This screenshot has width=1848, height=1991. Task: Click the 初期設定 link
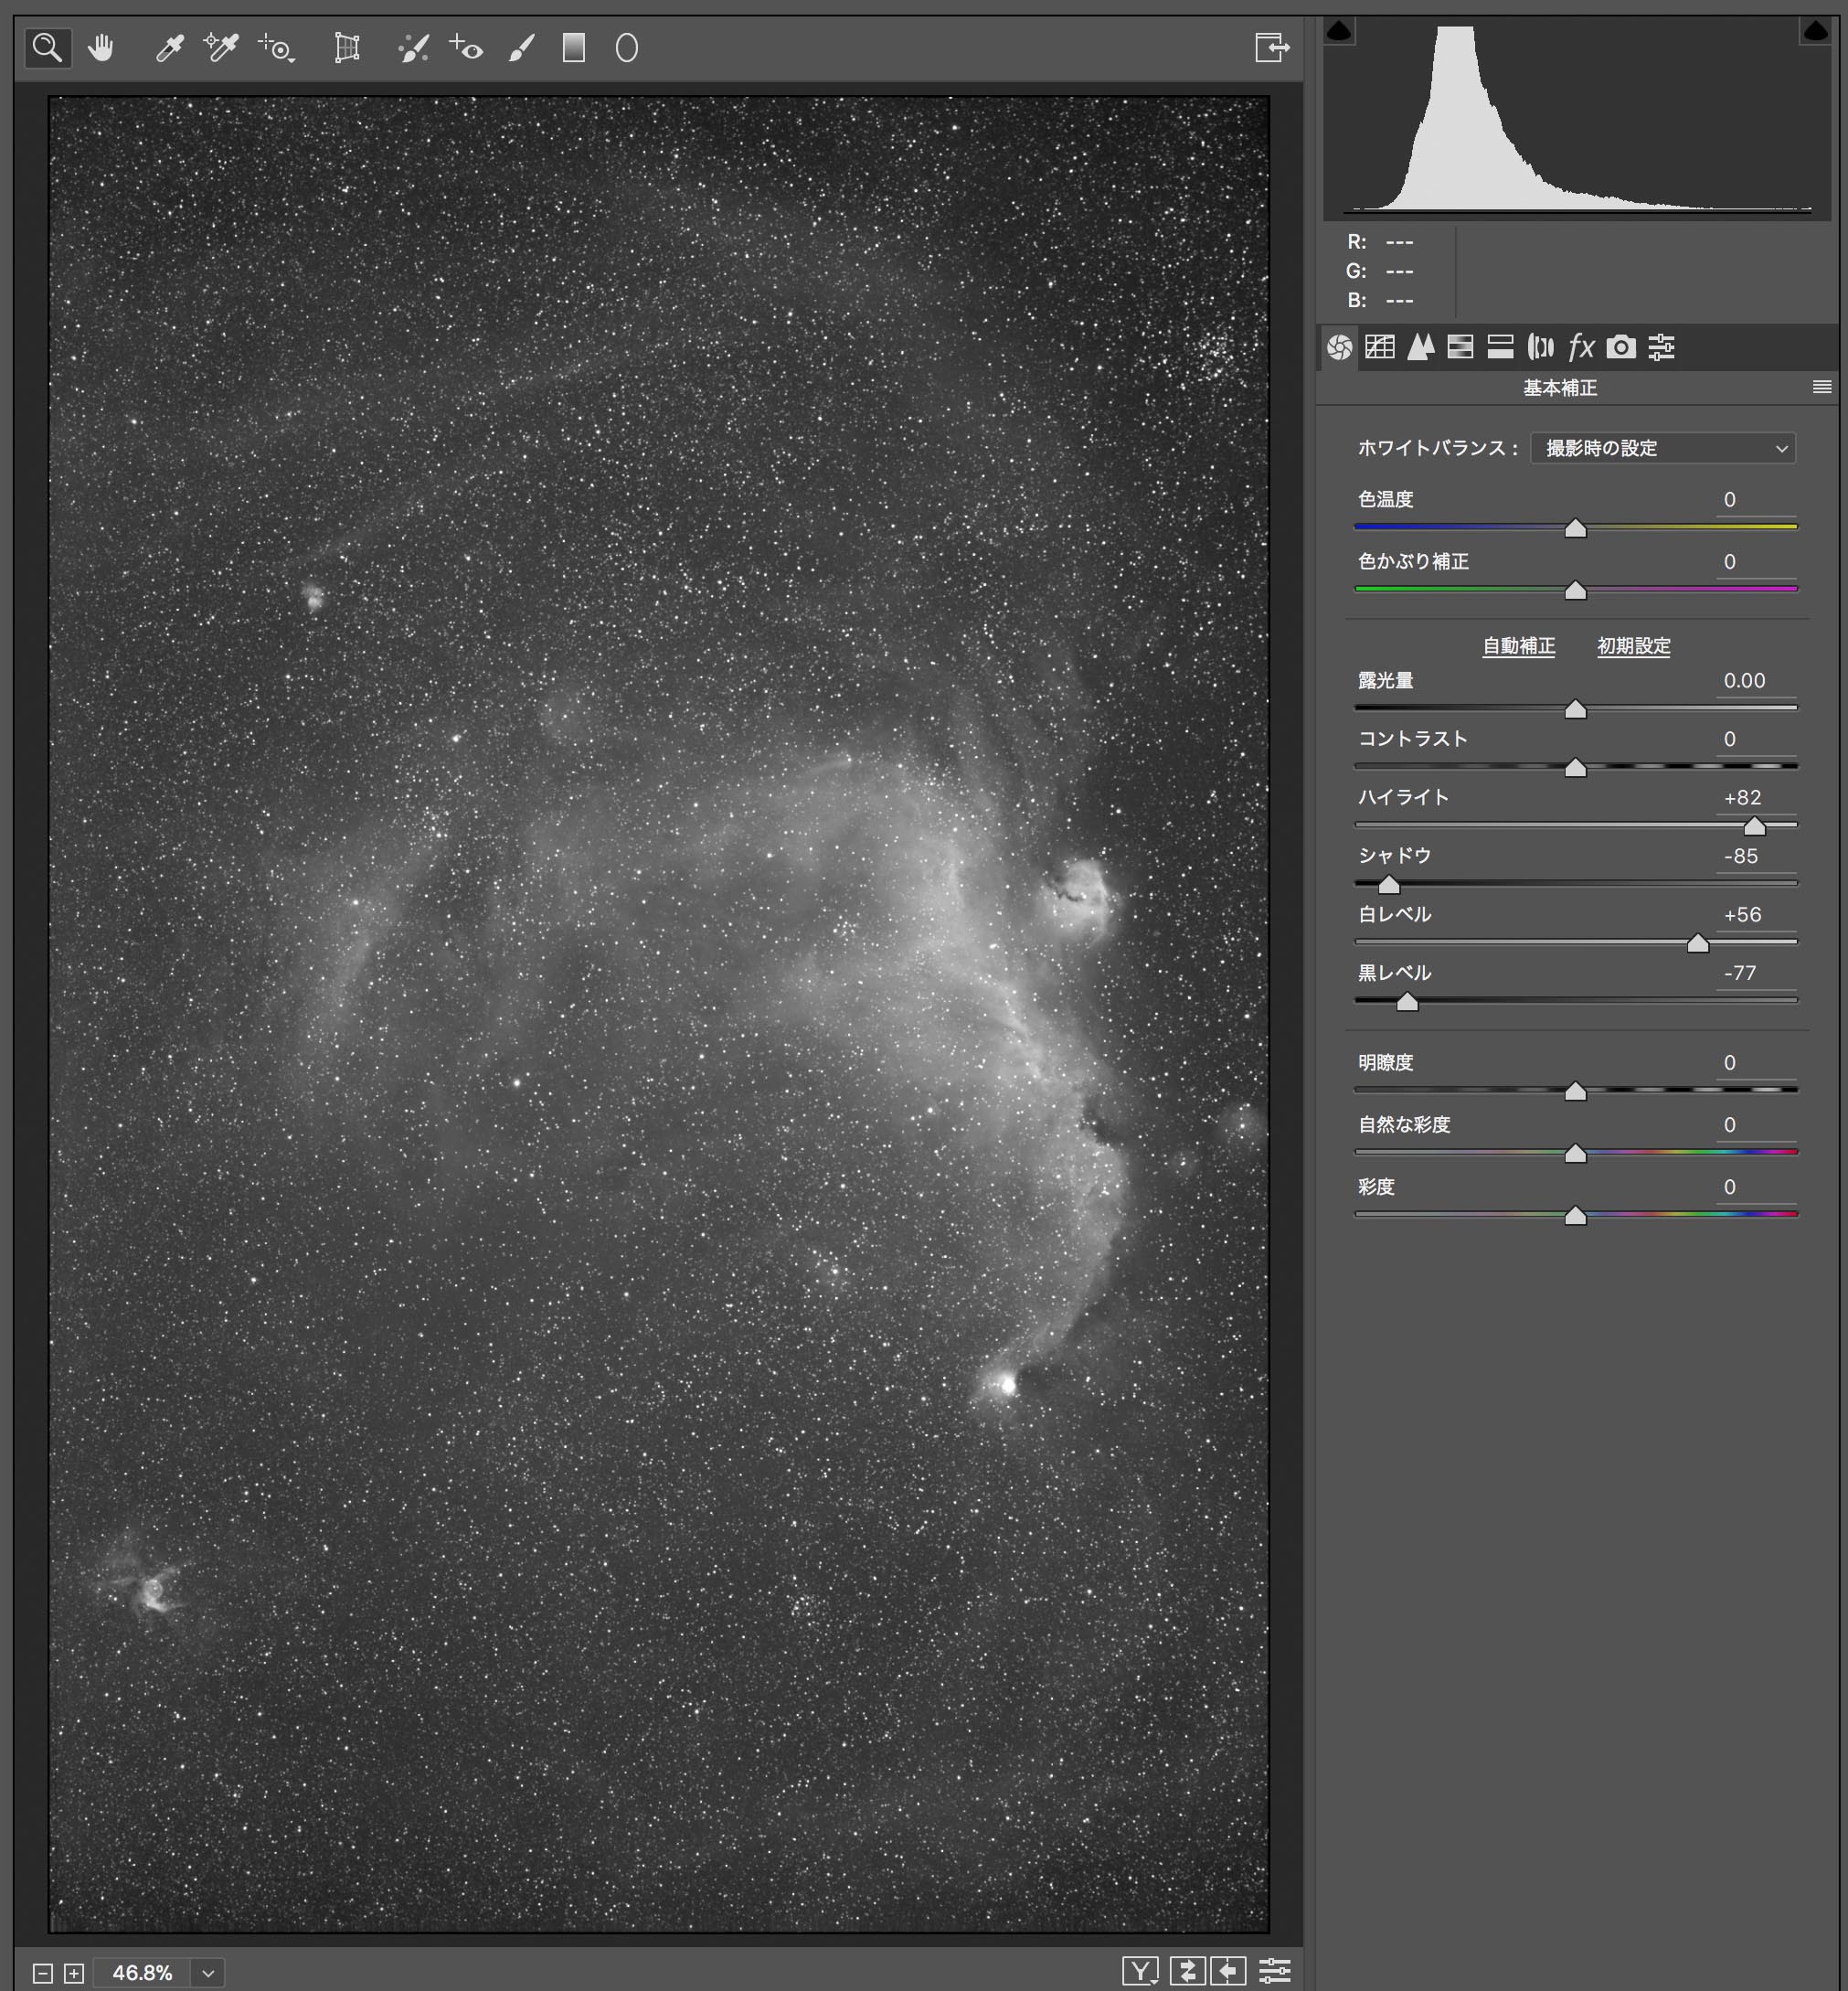pyautogui.click(x=1633, y=646)
